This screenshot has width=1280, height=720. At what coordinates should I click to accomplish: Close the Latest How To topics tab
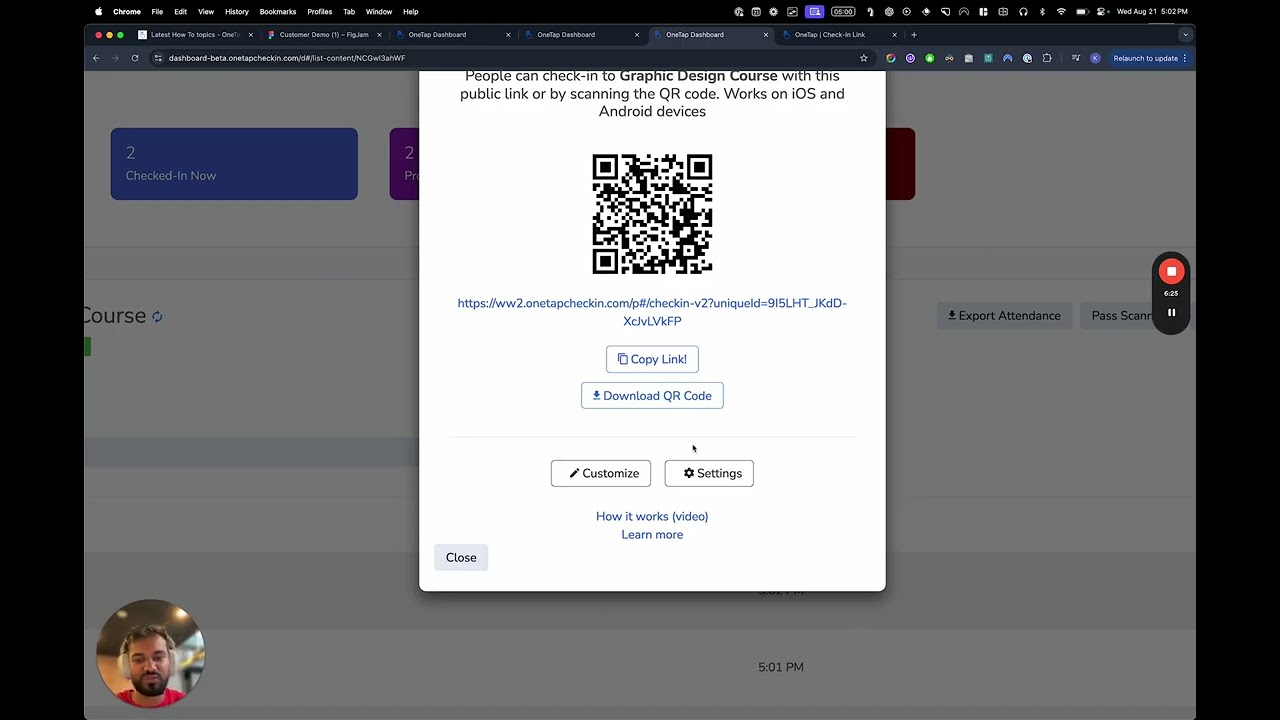pos(250,35)
